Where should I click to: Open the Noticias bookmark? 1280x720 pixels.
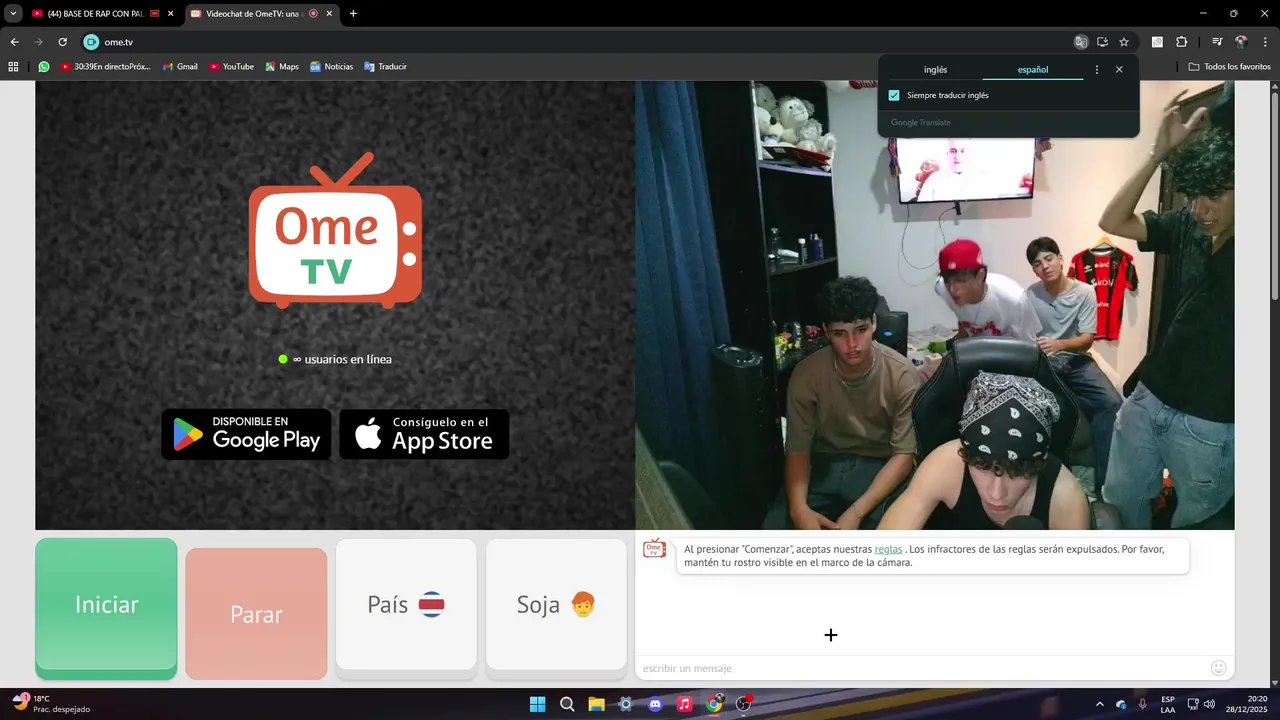[331, 67]
